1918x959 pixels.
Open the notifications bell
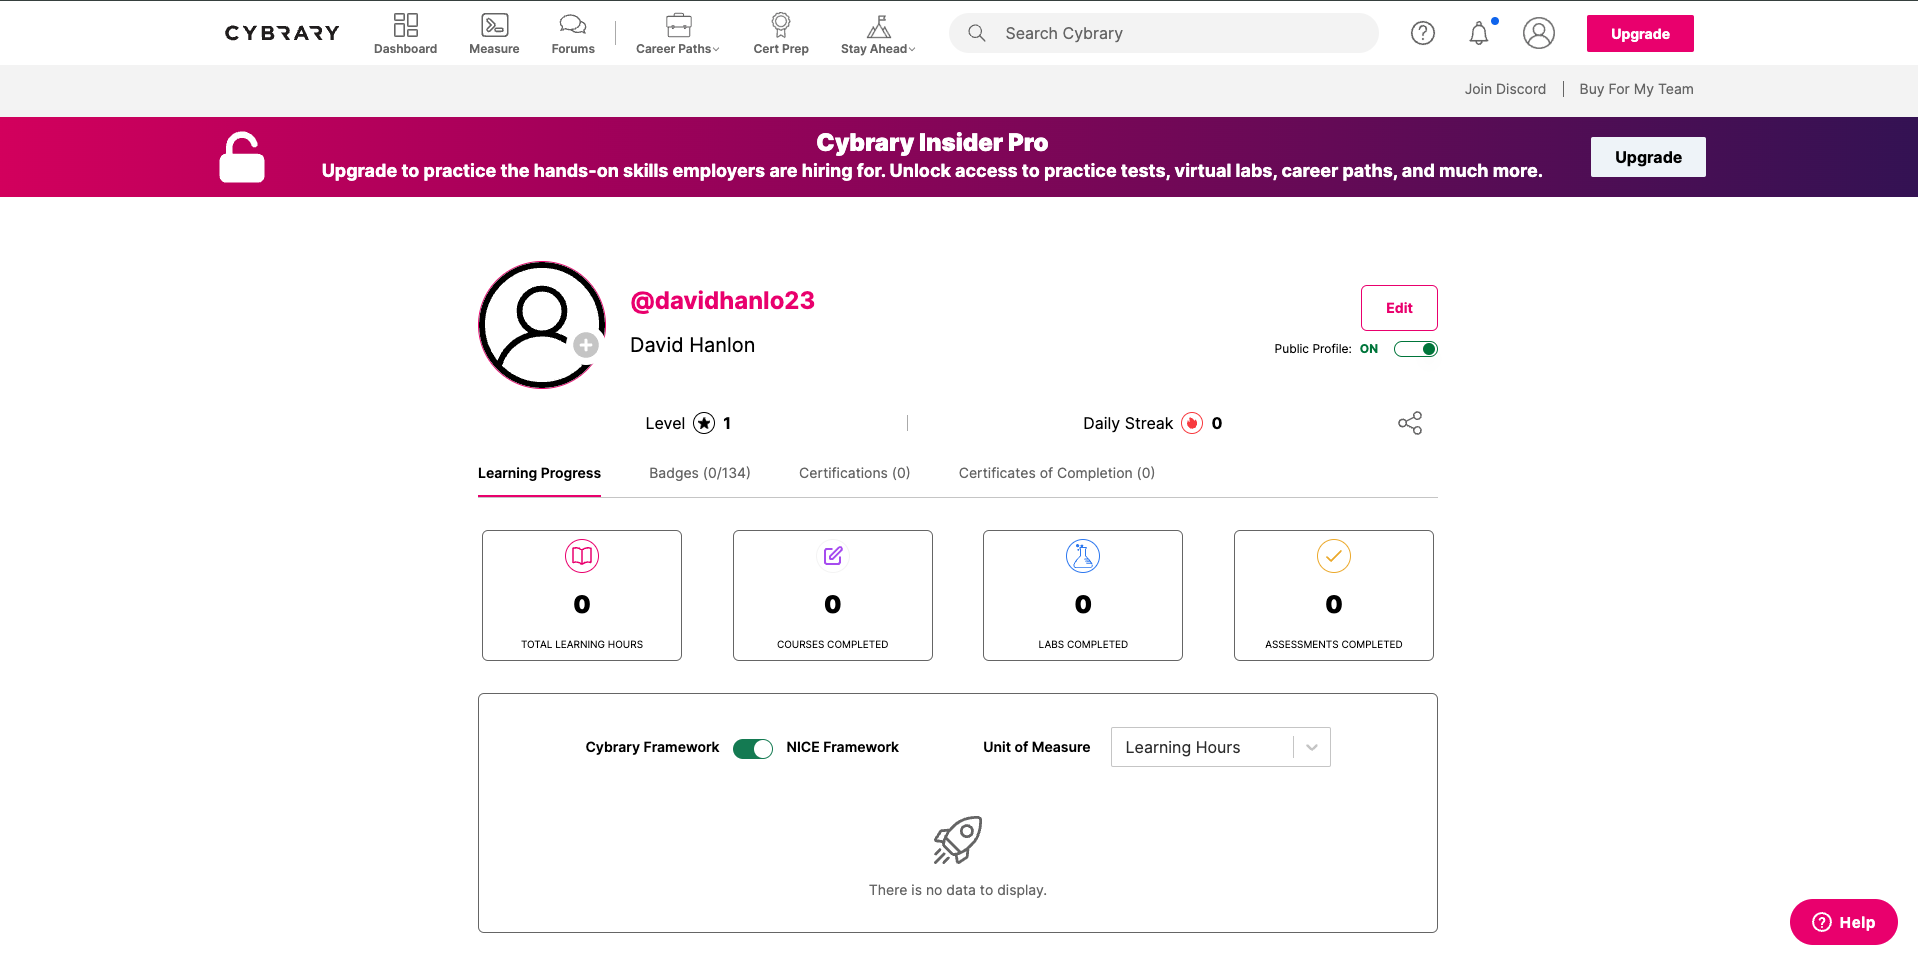1479,33
